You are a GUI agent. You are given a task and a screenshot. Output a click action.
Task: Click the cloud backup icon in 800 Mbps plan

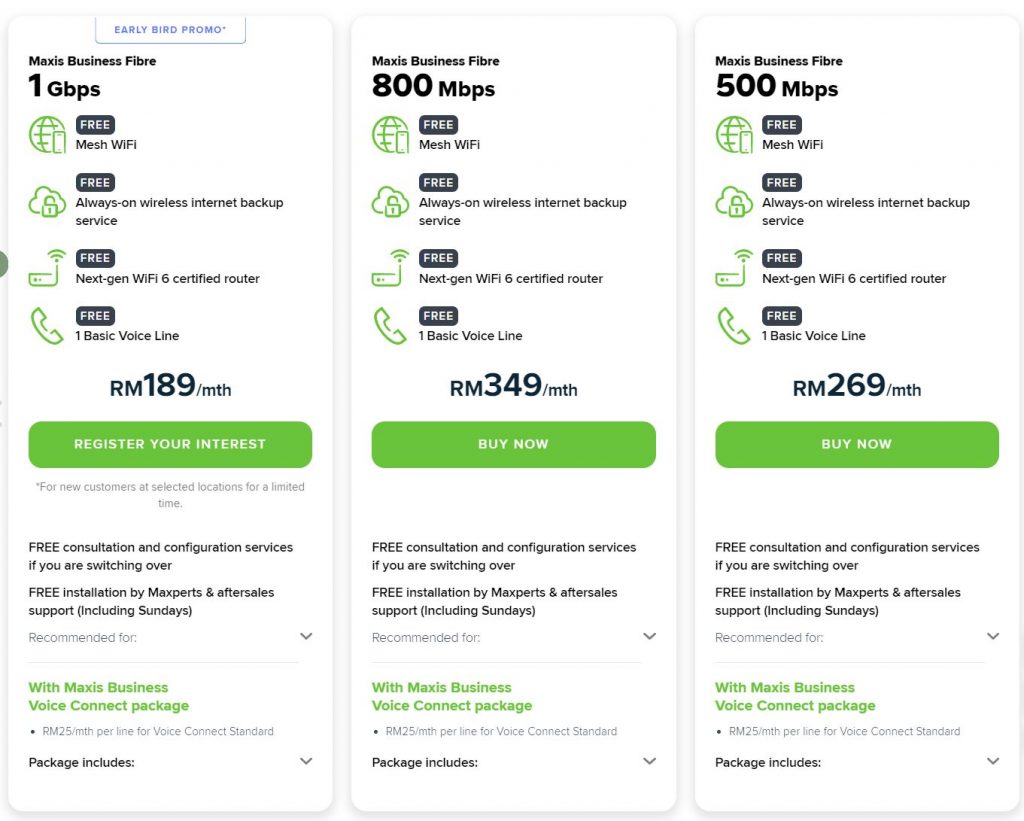tap(390, 202)
